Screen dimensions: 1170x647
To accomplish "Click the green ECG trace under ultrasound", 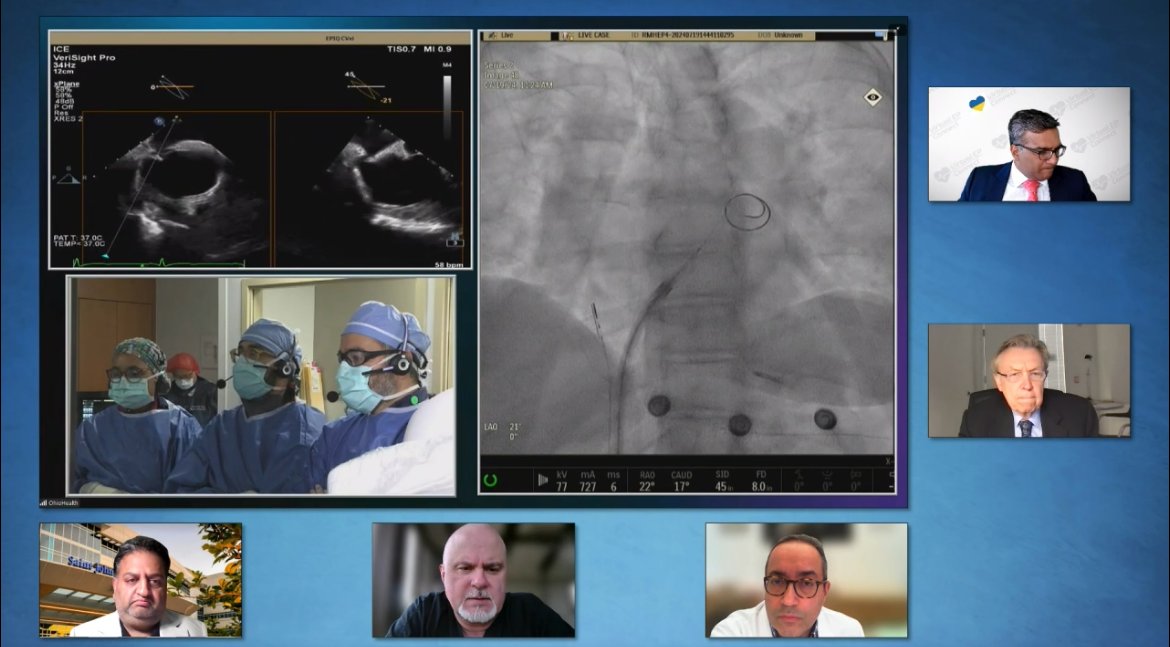I will point(158,263).
